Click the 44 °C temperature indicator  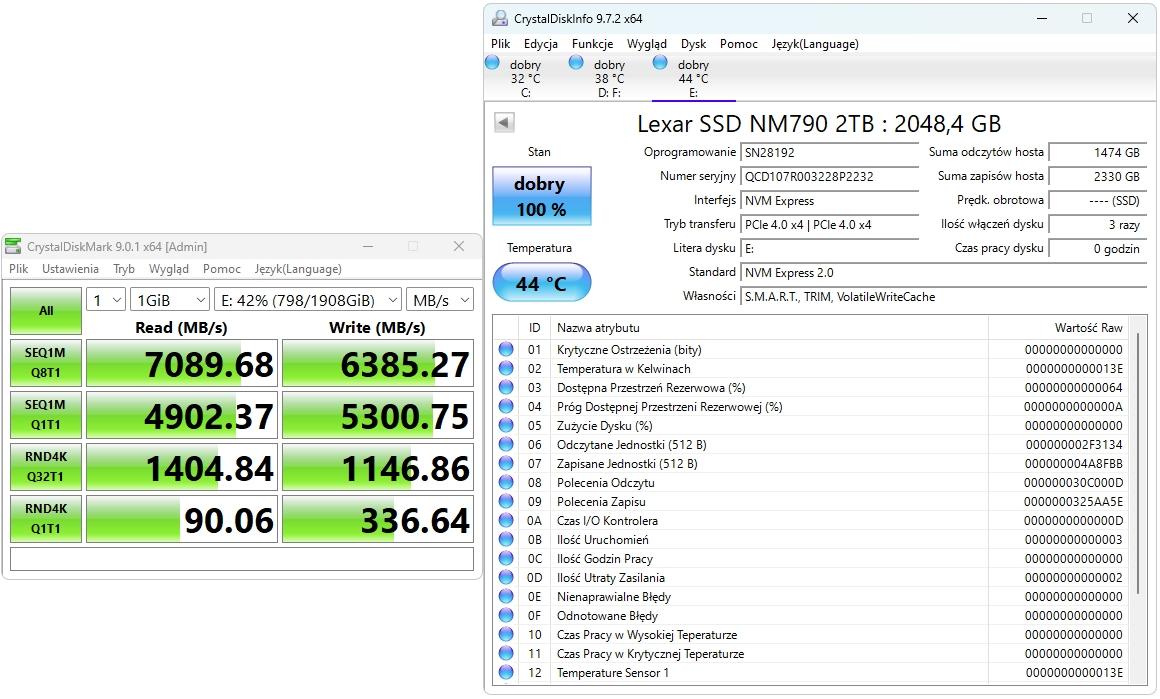pos(541,284)
